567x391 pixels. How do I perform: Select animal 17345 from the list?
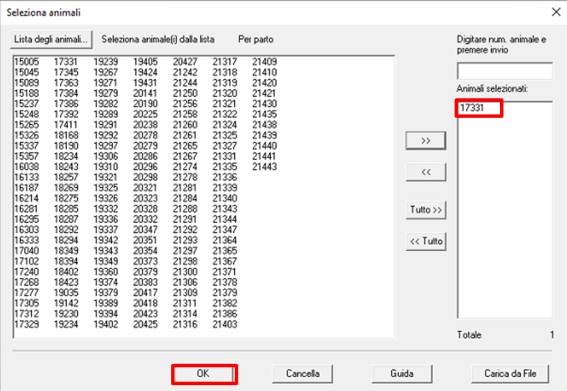coord(66,72)
